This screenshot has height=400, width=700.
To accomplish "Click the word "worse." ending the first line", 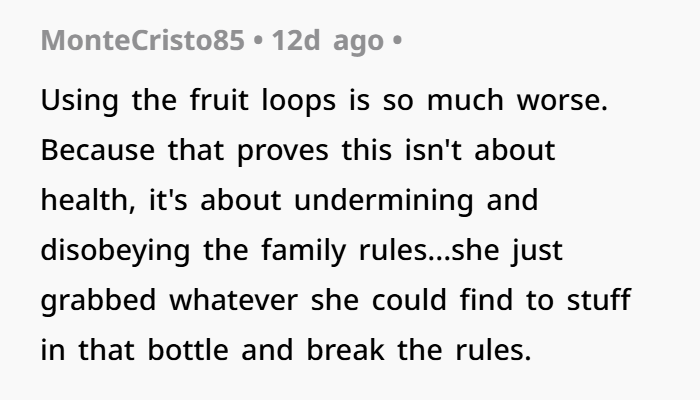I will point(562,100).
